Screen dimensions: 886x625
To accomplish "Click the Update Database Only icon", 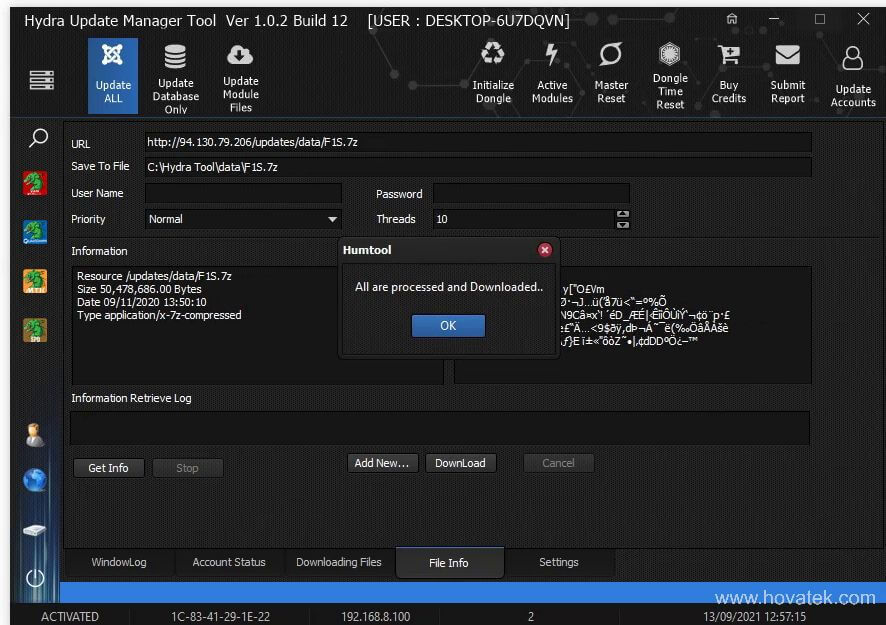I will point(175,75).
